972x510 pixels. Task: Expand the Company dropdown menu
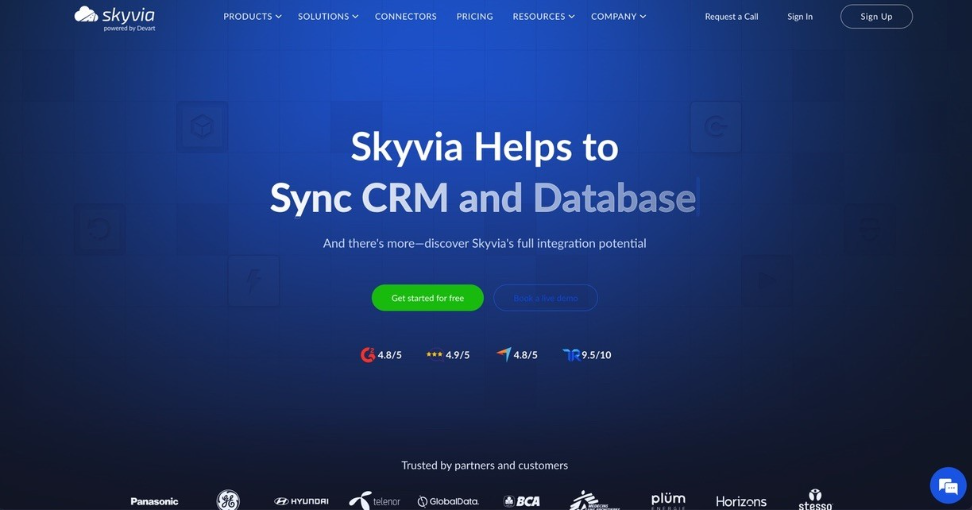[618, 17]
